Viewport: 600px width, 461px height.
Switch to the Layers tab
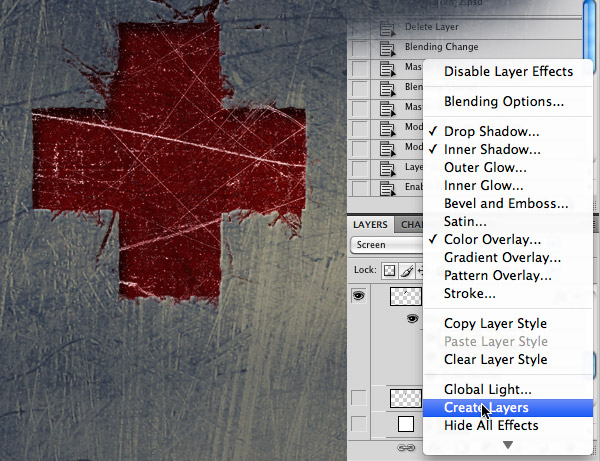pos(370,225)
